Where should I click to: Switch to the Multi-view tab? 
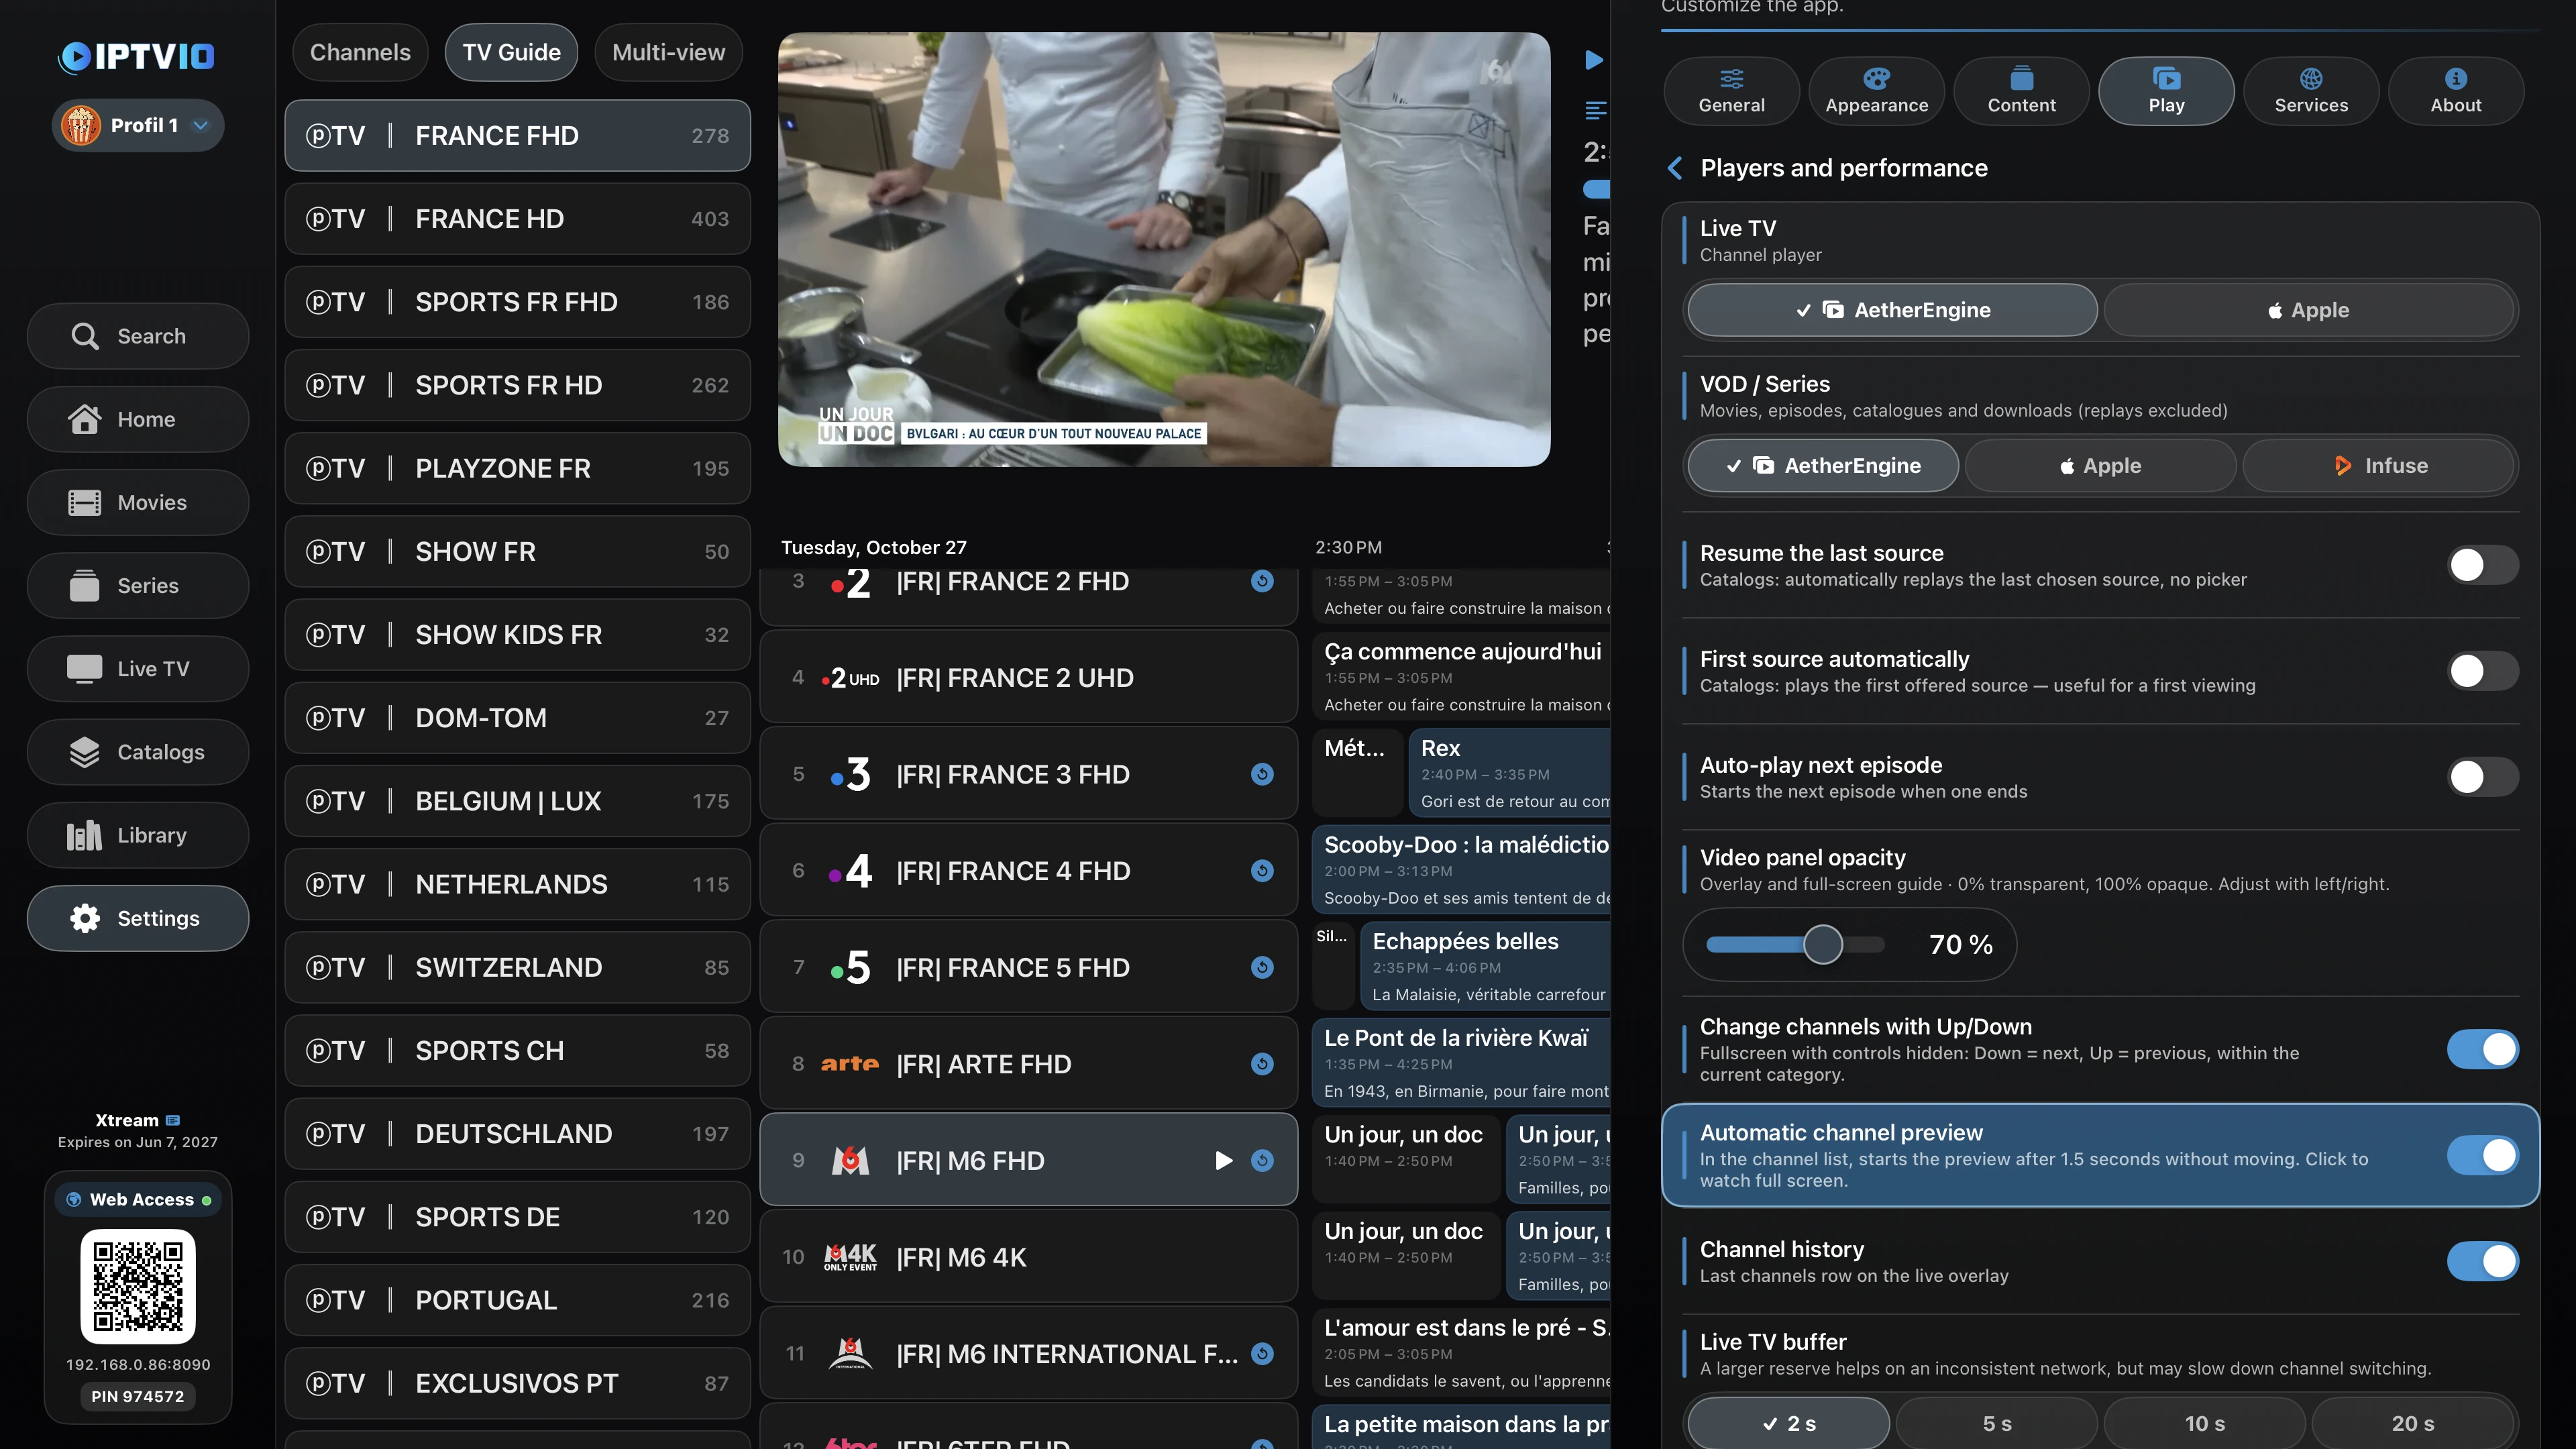[668, 52]
